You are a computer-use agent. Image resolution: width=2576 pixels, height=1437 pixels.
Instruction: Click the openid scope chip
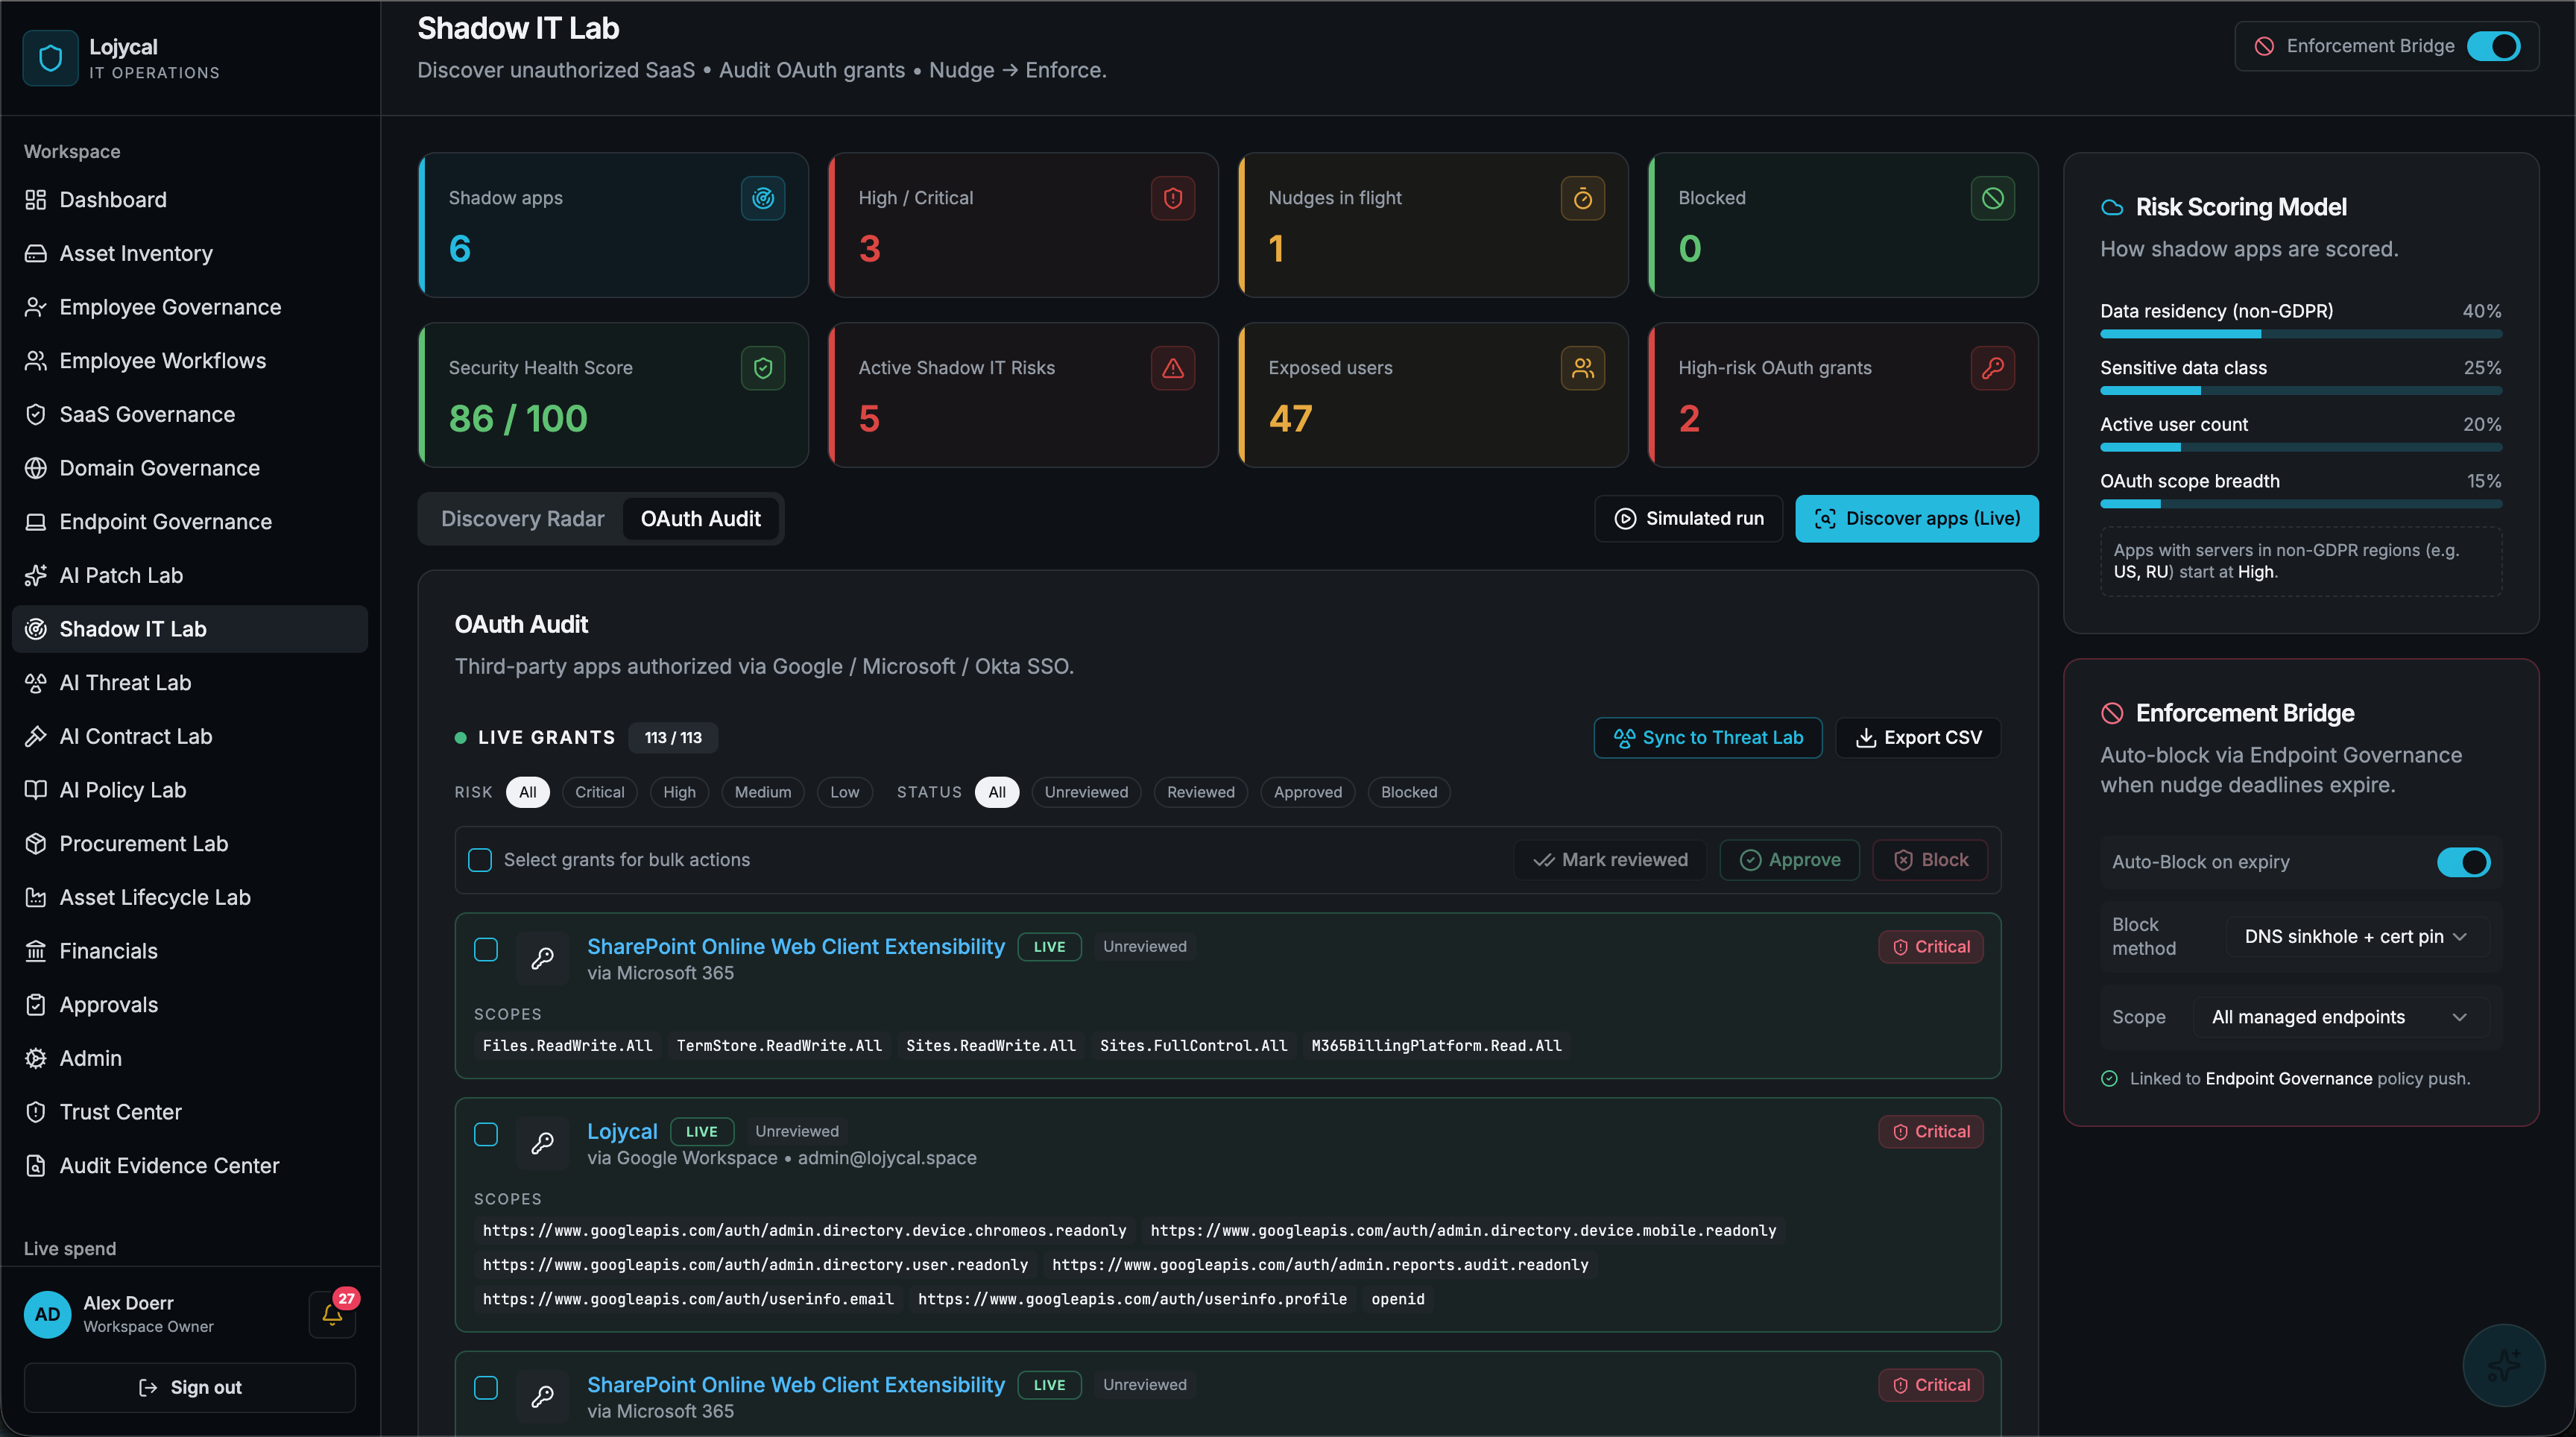click(1397, 1299)
